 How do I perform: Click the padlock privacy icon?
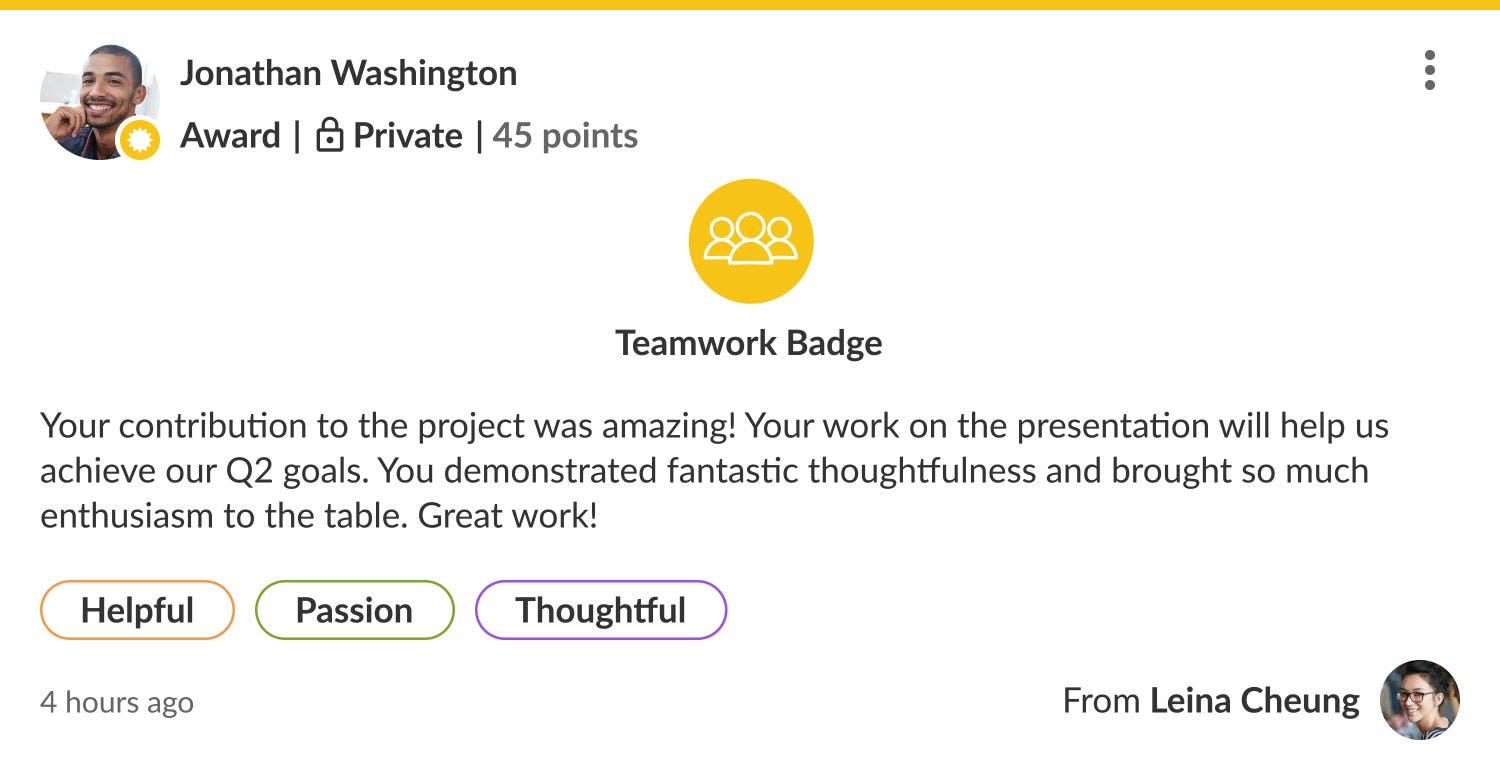[329, 136]
